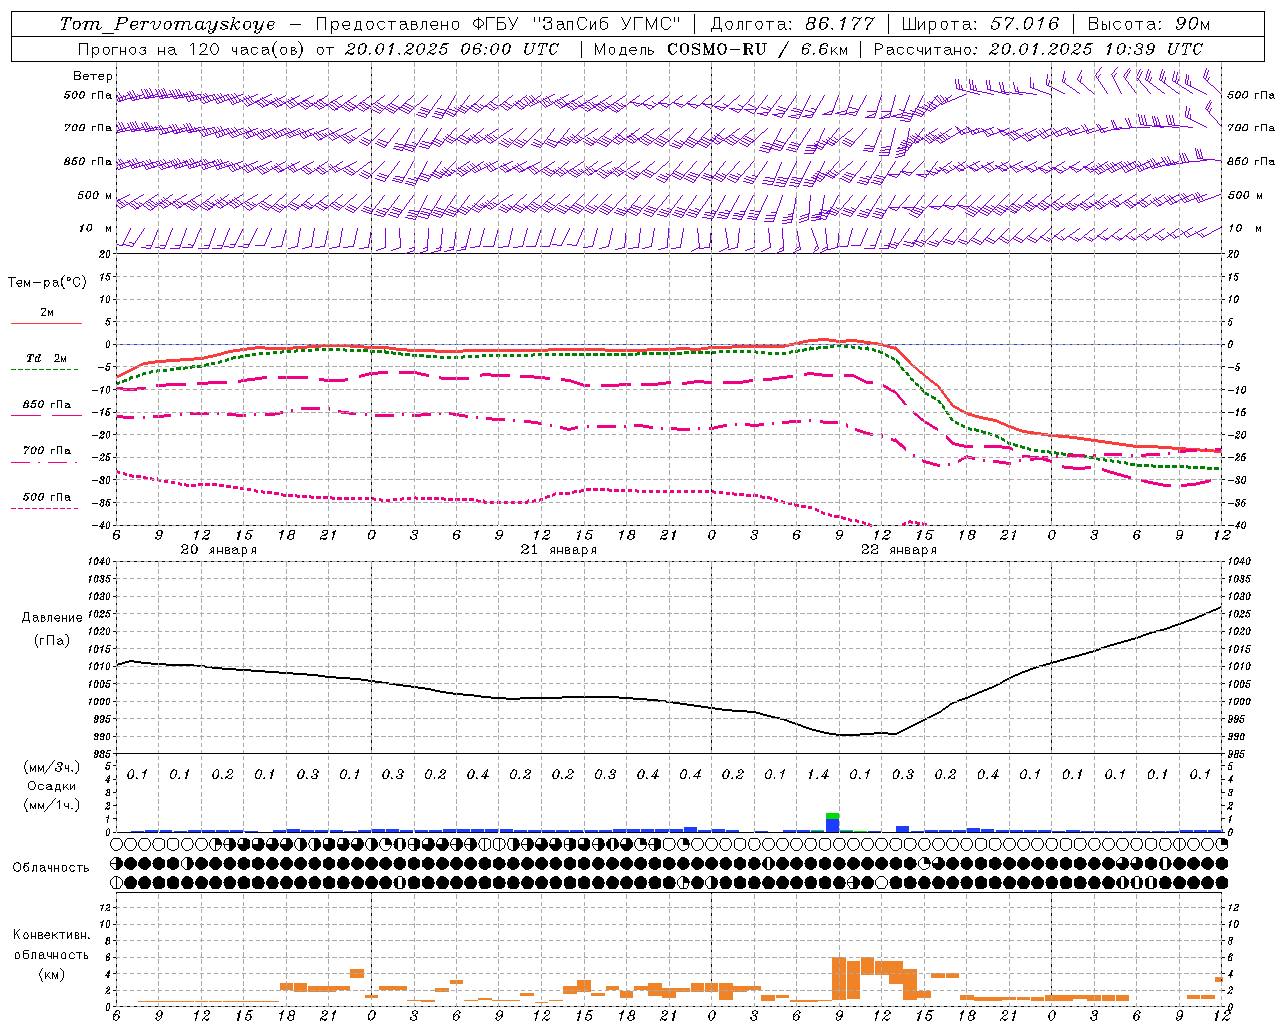Click the 700 гПа temperature legend entry
The image size is (1280, 1024).
point(47,451)
